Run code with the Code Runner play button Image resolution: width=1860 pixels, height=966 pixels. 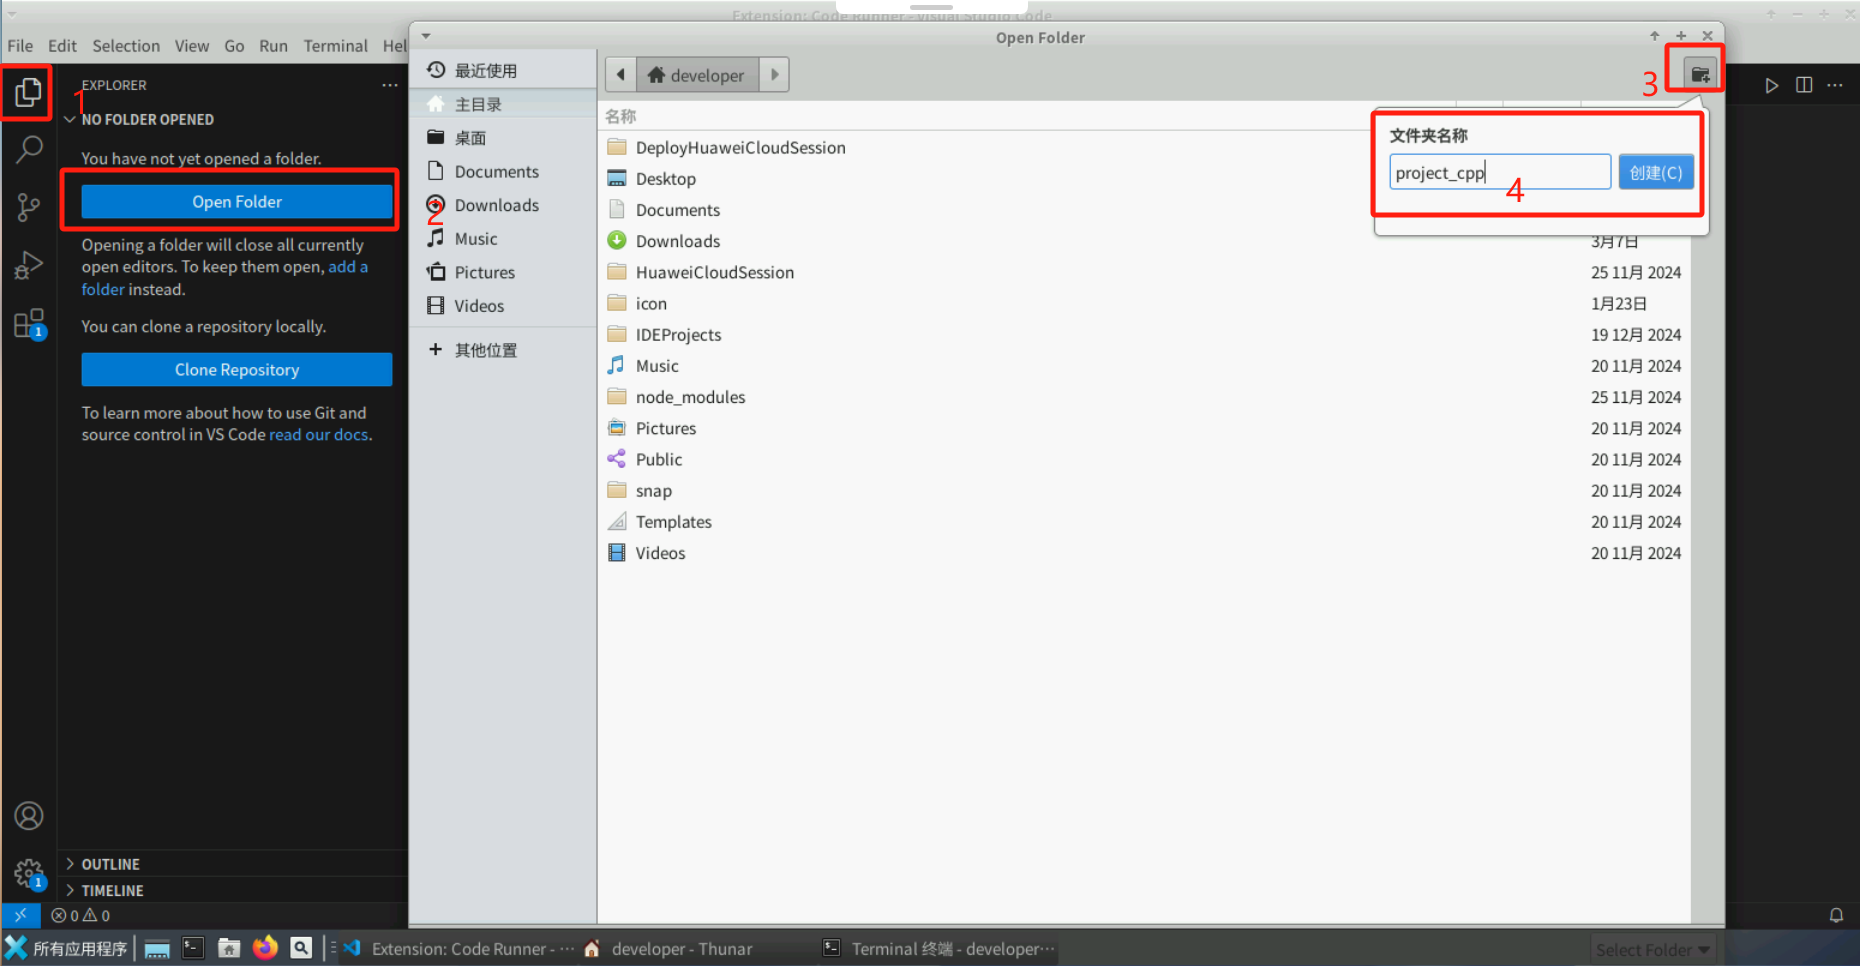[1771, 85]
